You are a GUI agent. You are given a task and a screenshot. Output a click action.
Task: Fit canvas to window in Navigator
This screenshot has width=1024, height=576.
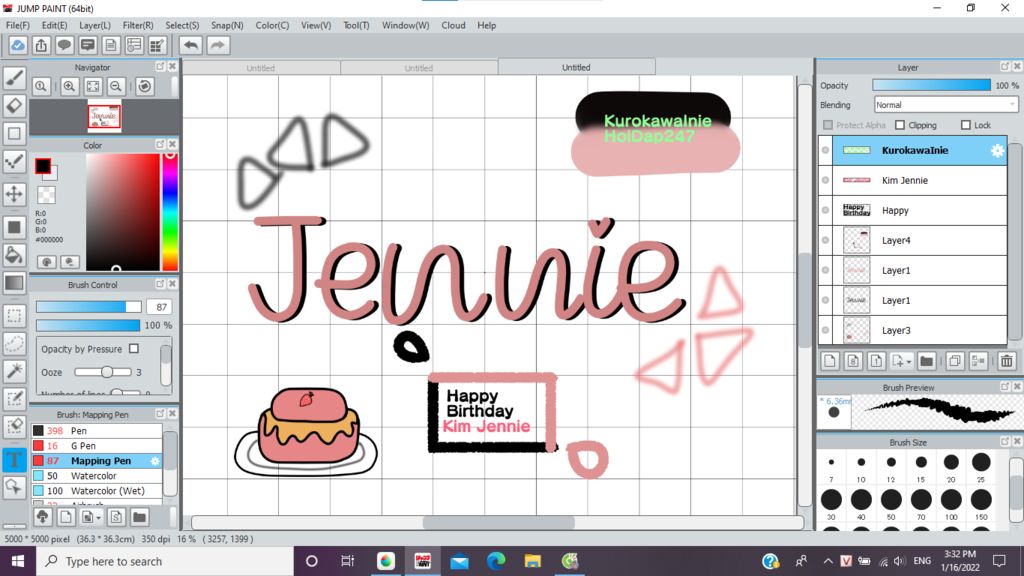click(x=93, y=86)
